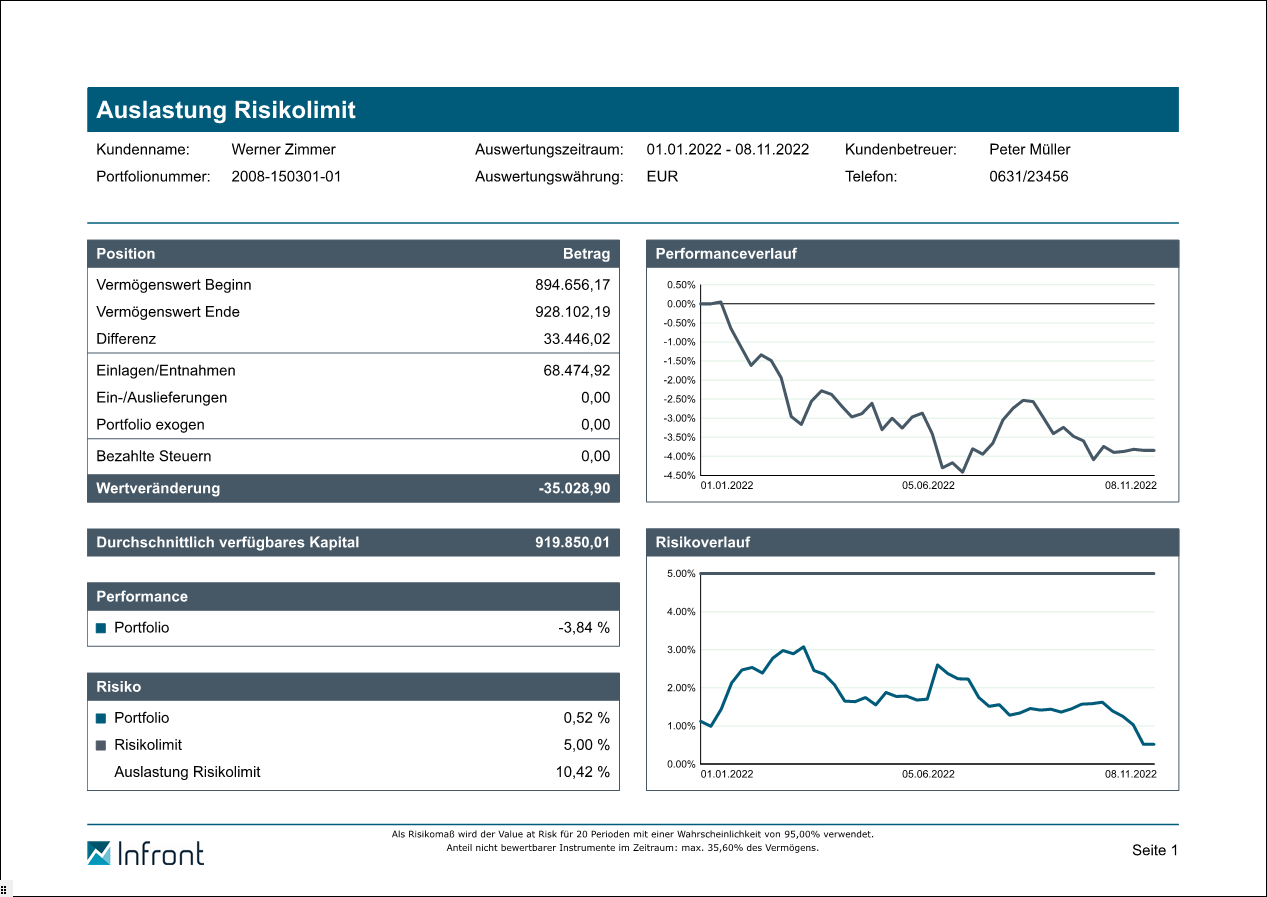Select the Auswertungszeitraum date range value

click(x=727, y=150)
